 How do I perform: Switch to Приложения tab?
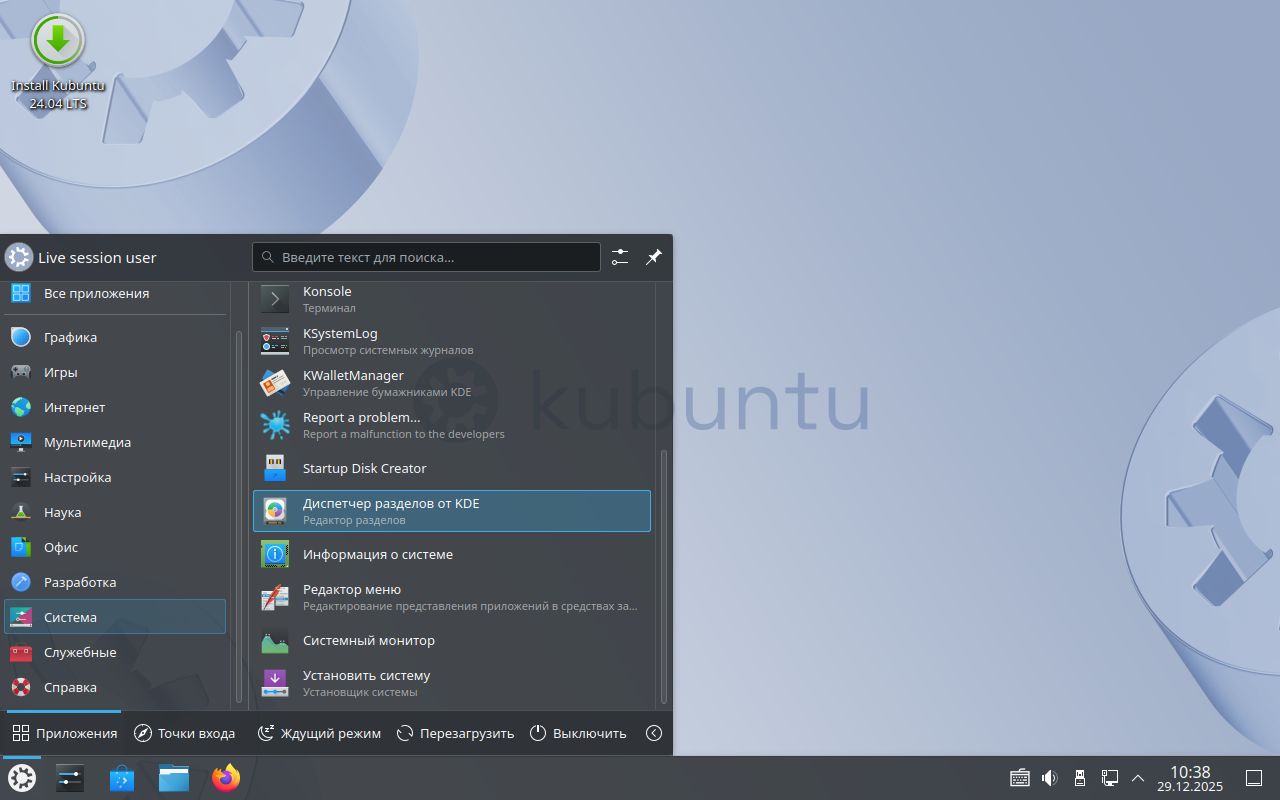coord(64,733)
